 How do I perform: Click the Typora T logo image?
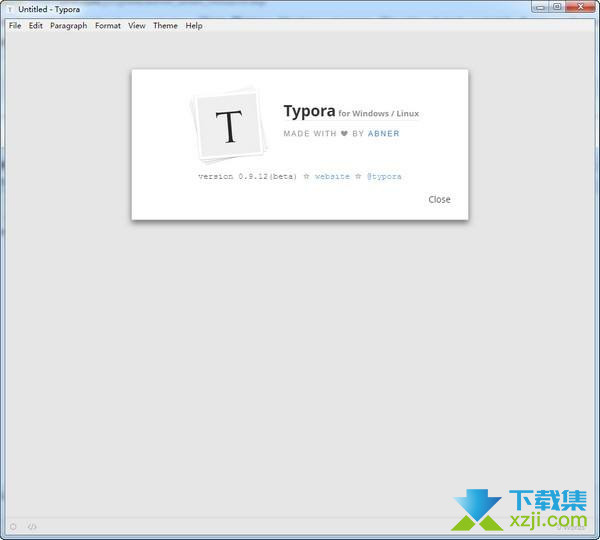[229, 125]
